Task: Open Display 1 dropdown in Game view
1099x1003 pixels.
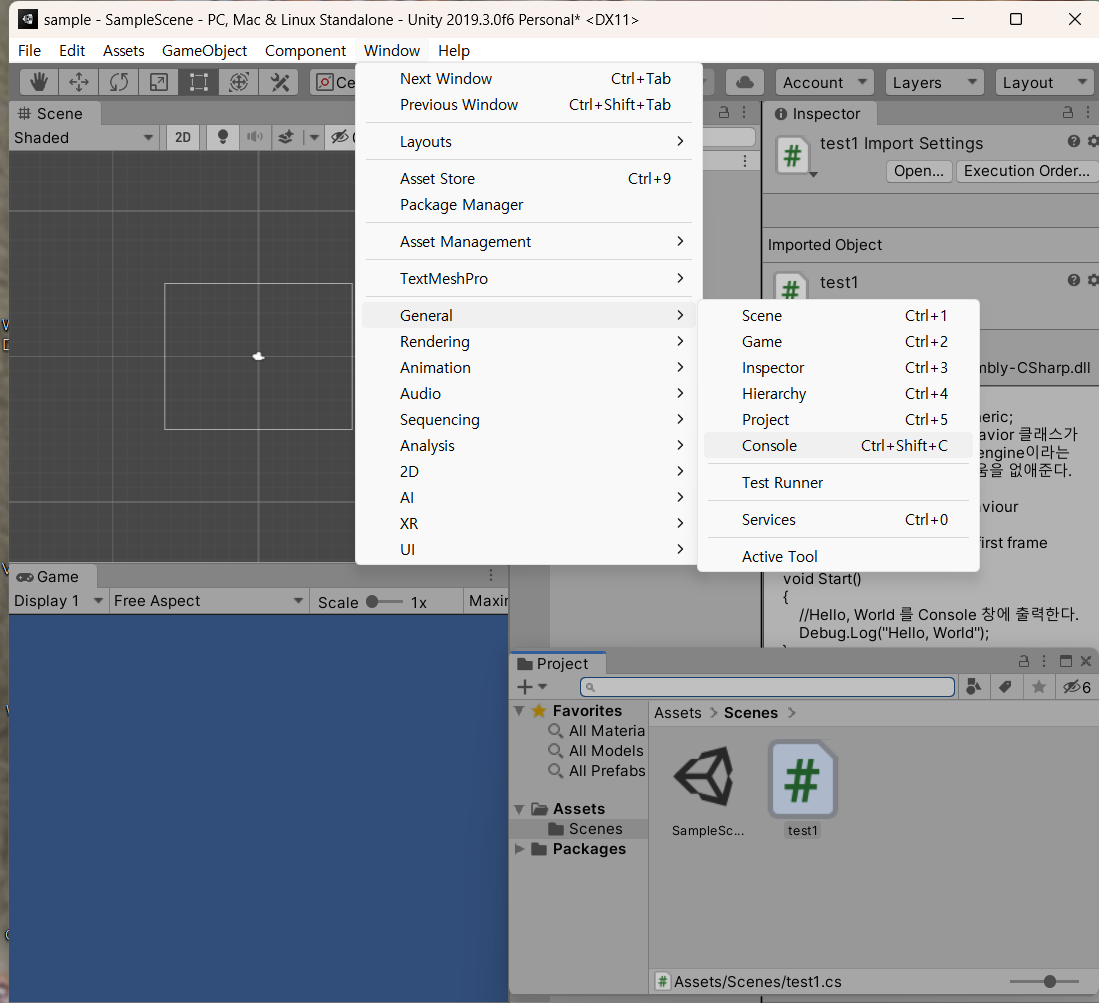Action: click(58, 601)
